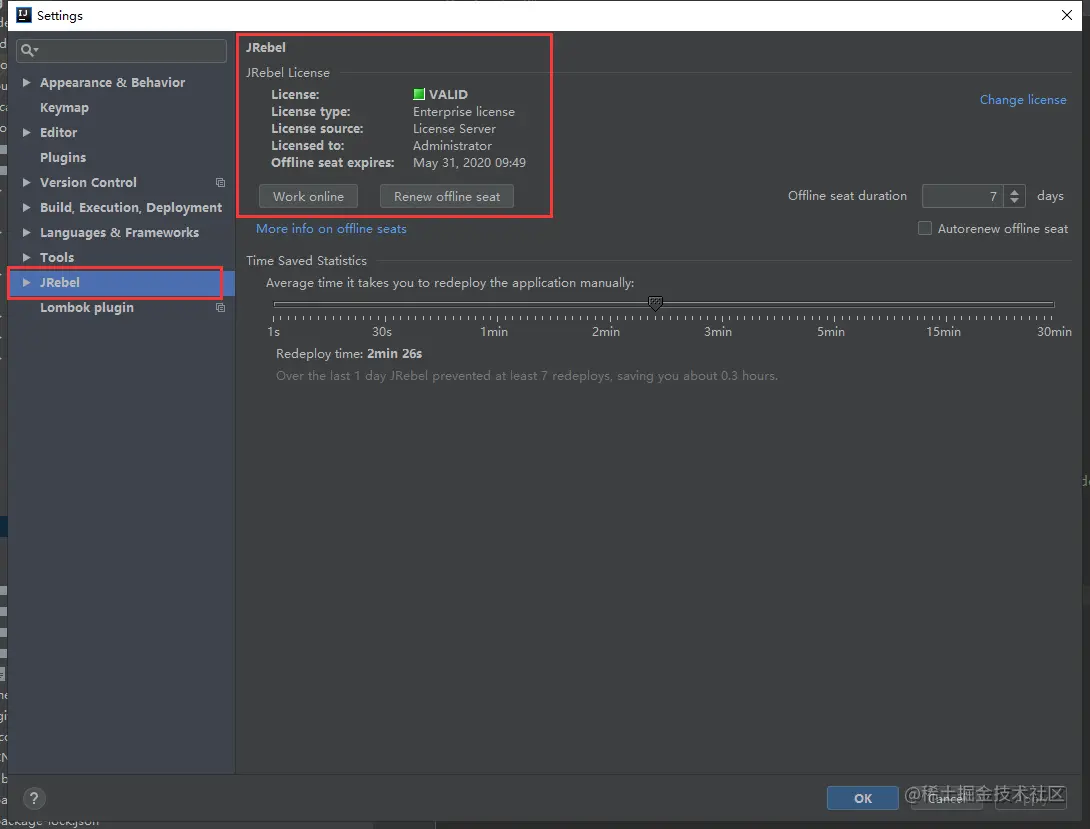Click the Work online button
The height and width of the screenshot is (829, 1090).
point(308,197)
